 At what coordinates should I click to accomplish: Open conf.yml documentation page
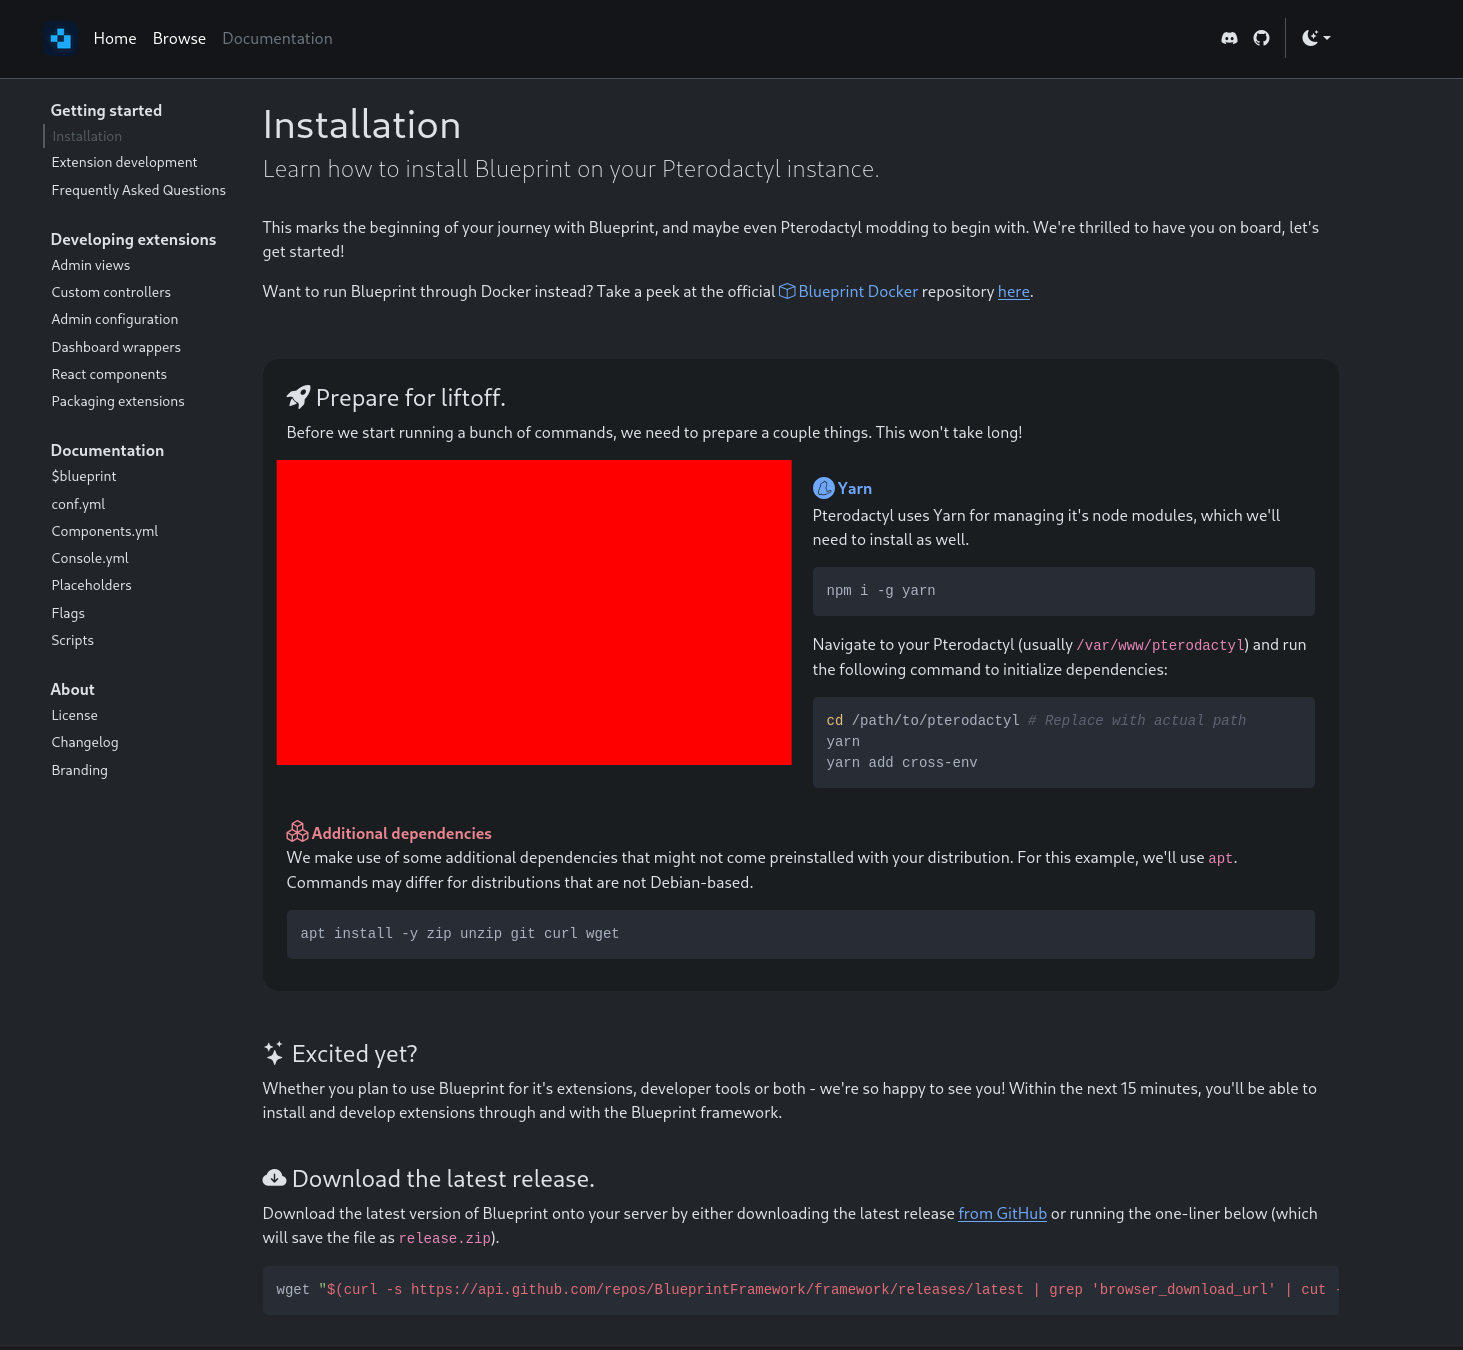click(x=78, y=504)
